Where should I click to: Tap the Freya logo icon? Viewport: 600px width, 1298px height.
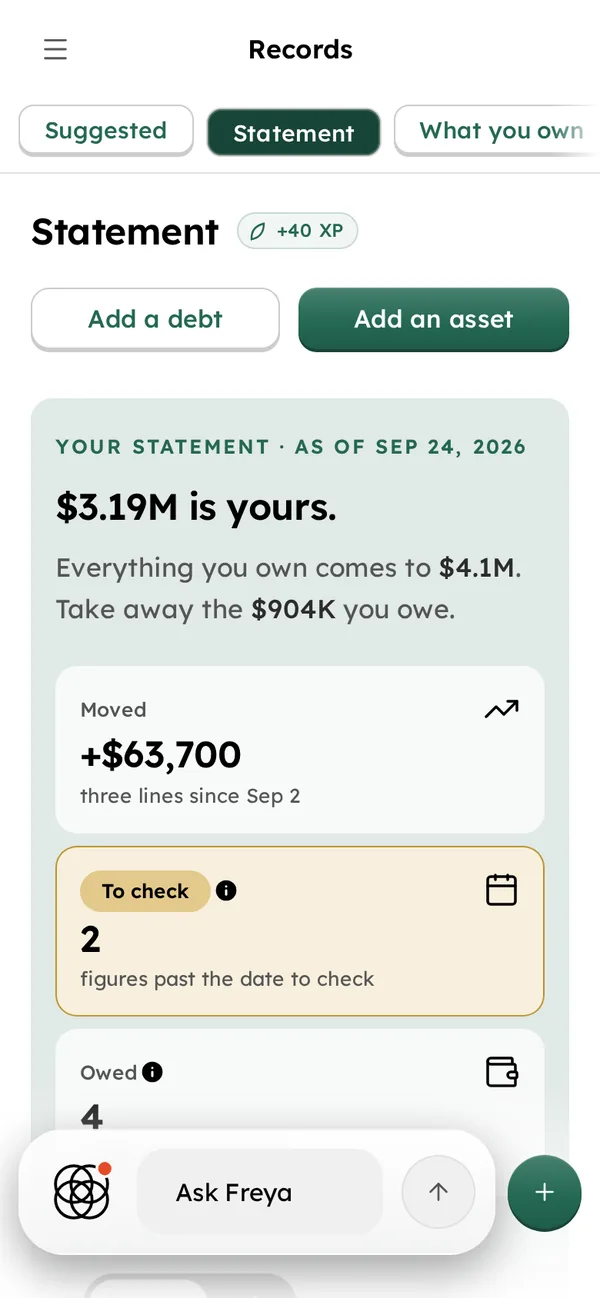(x=81, y=1191)
